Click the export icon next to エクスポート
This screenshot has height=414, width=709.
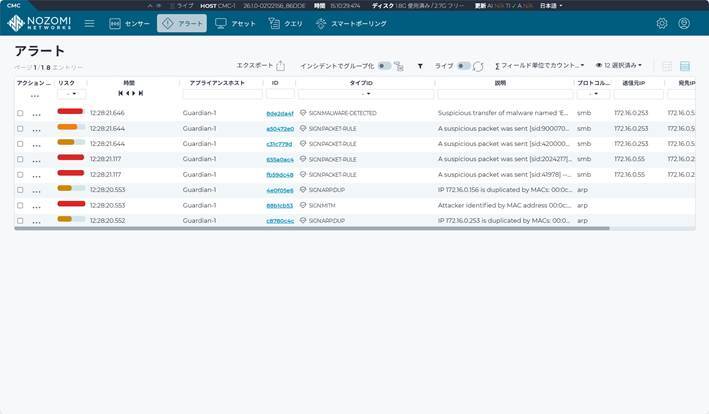(281, 66)
